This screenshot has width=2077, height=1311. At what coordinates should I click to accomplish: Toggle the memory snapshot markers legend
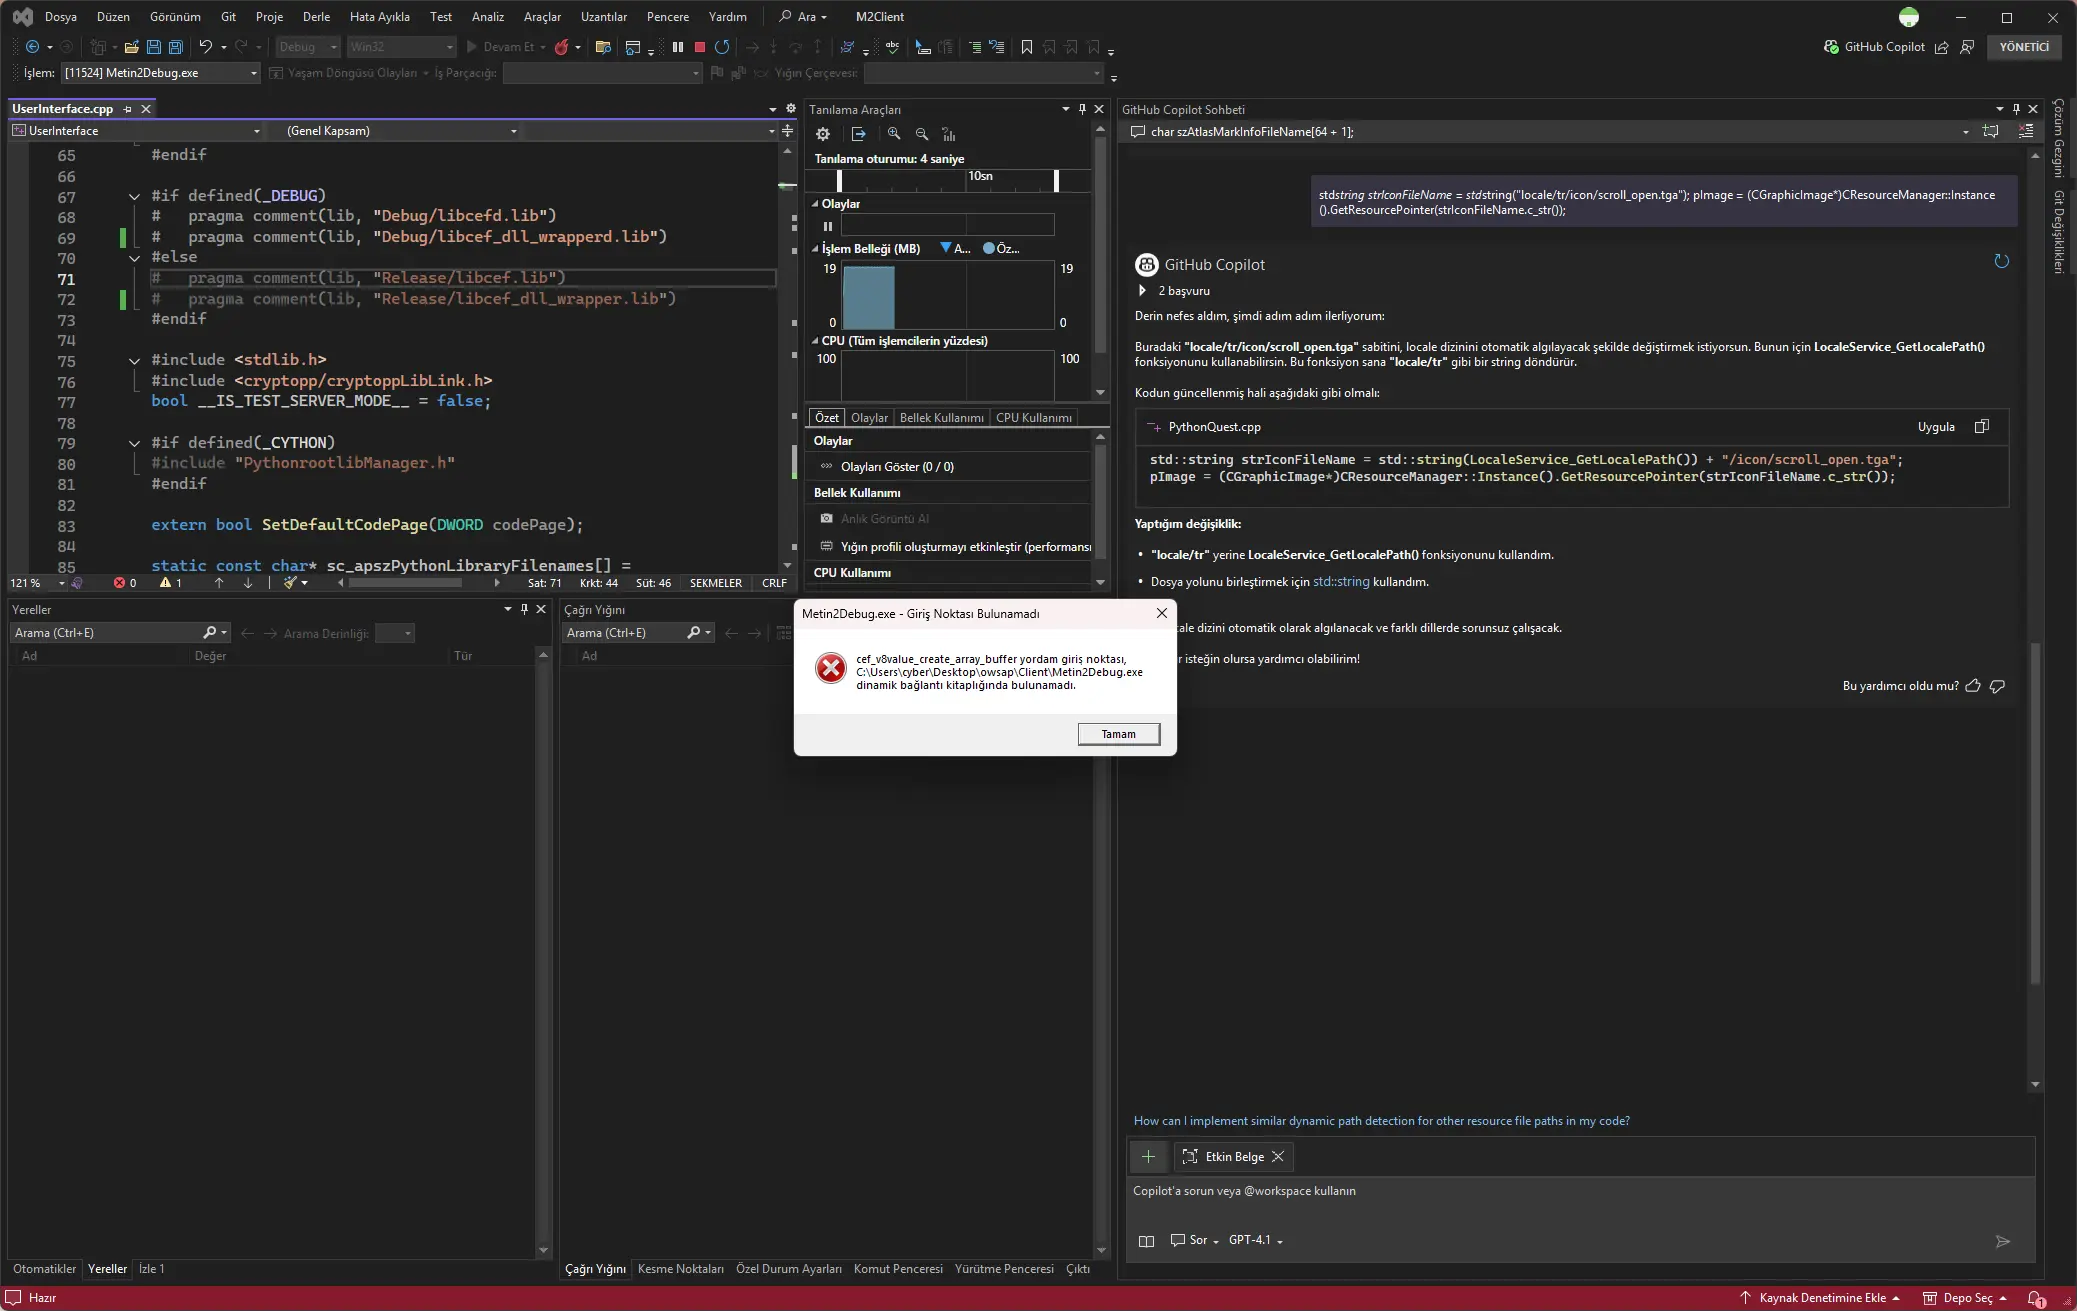click(x=953, y=249)
